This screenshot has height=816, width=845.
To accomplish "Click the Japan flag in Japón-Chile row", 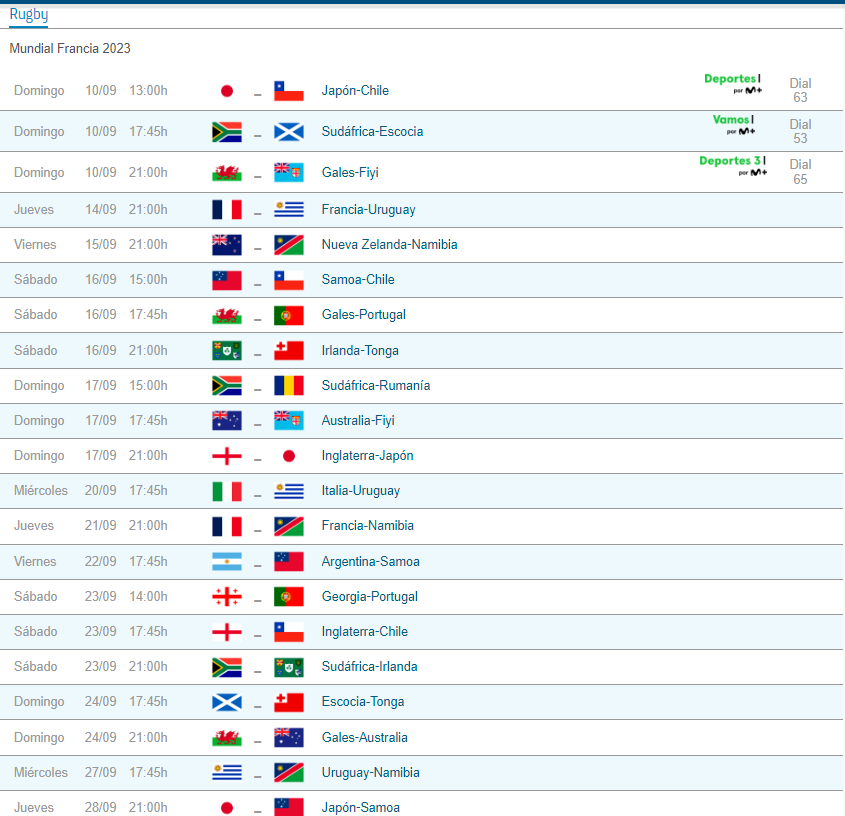I will (x=227, y=91).
